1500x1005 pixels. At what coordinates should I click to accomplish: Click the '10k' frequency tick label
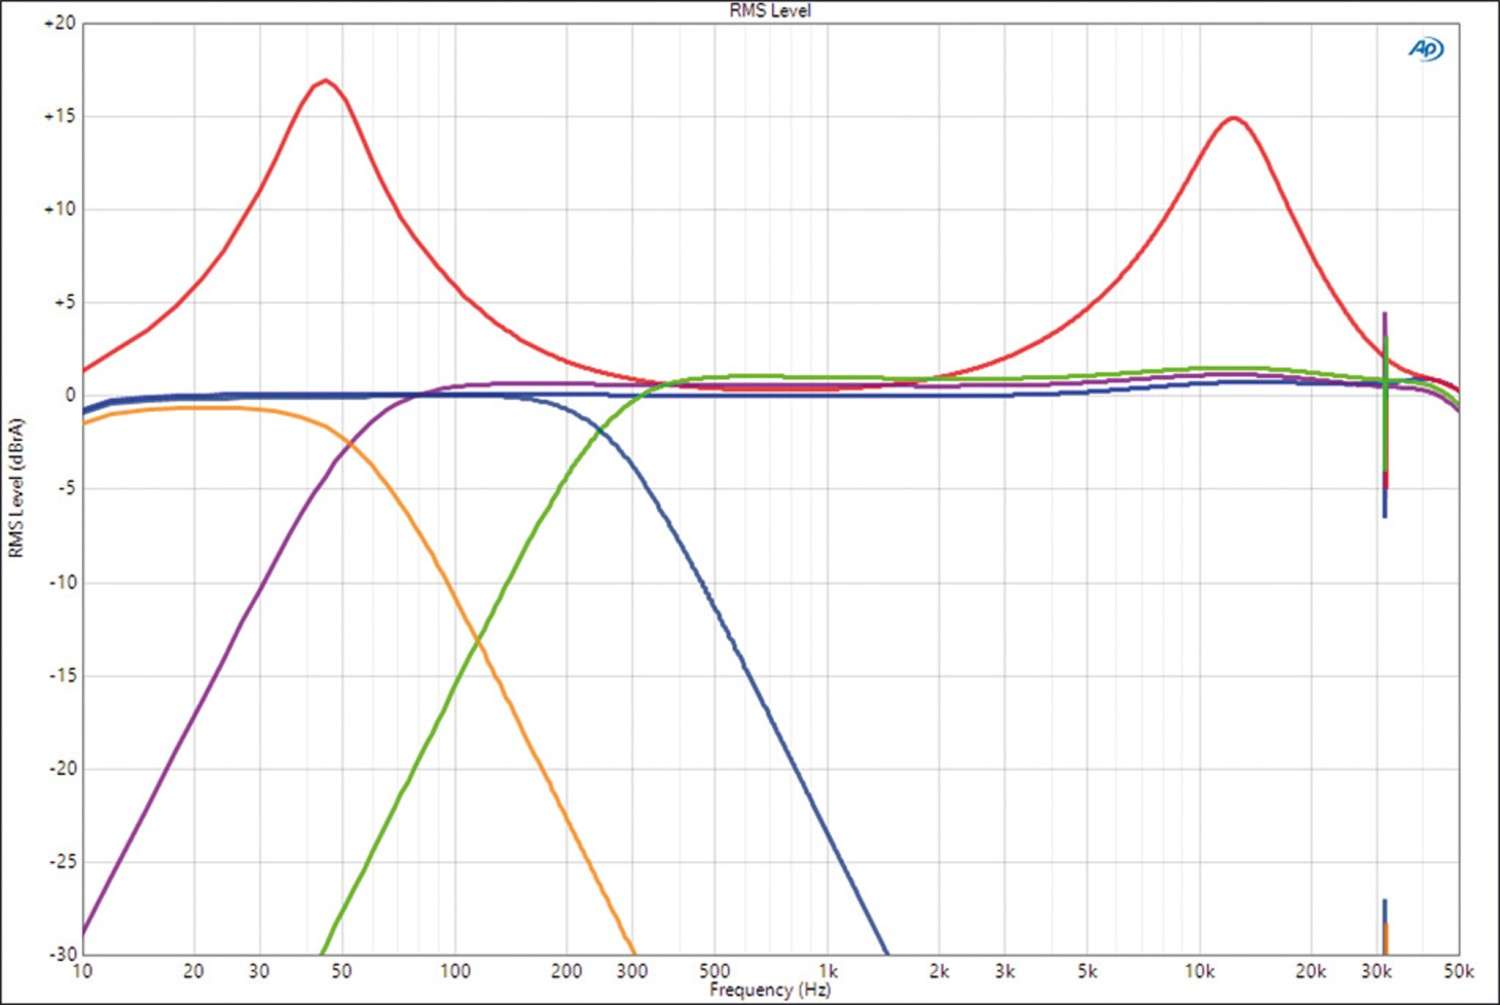pos(1199,971)
